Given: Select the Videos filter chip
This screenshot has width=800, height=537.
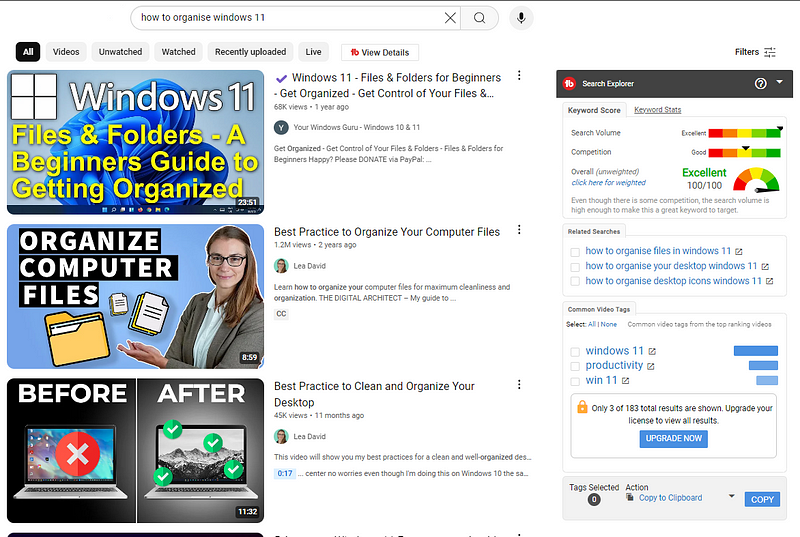Looking at the screenshot, I should click(66, 52).
